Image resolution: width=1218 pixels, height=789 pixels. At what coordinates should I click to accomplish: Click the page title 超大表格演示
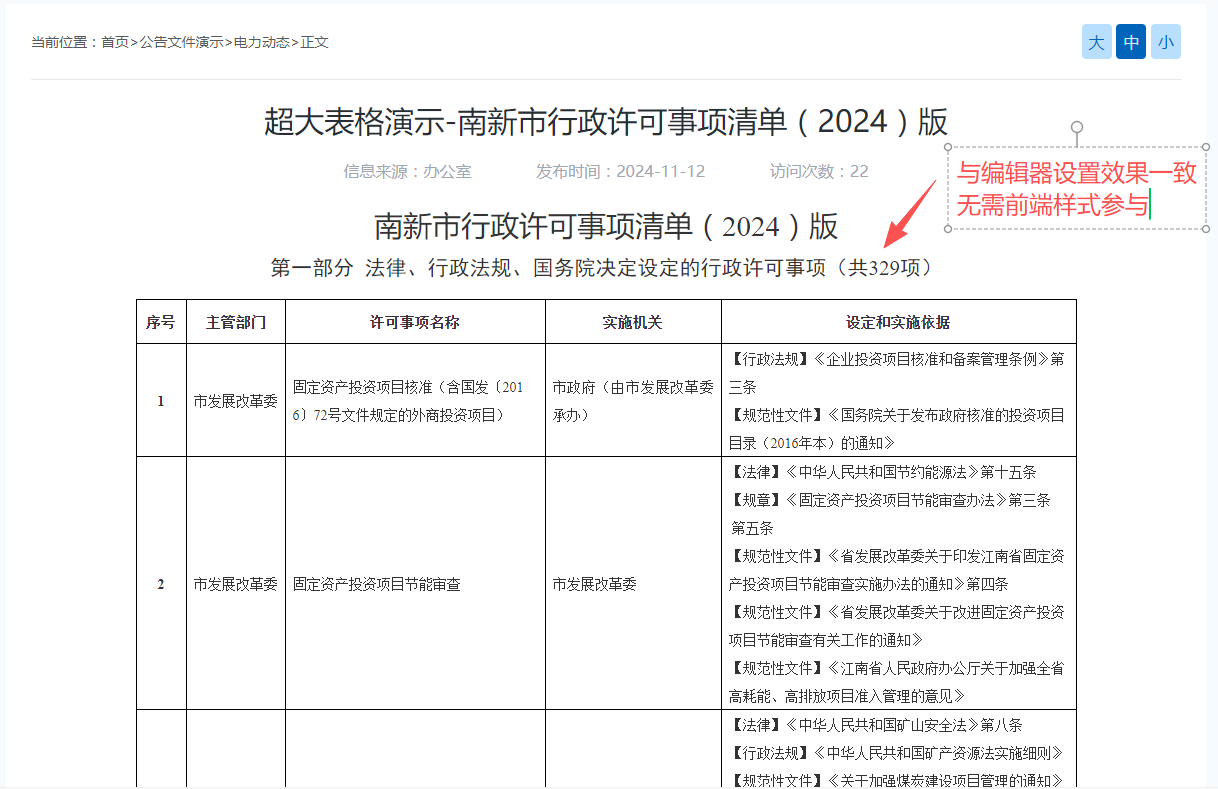click(x=355, y=122)
